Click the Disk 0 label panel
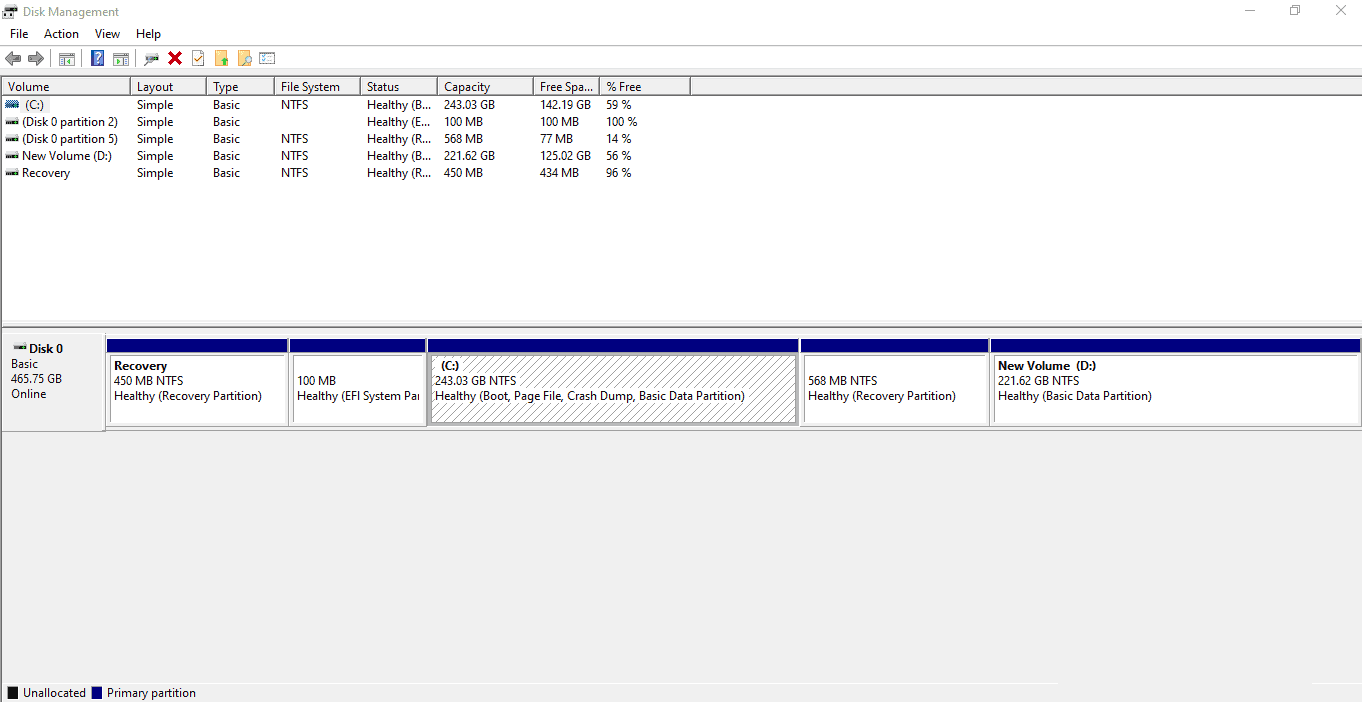 tap(53, 381)
